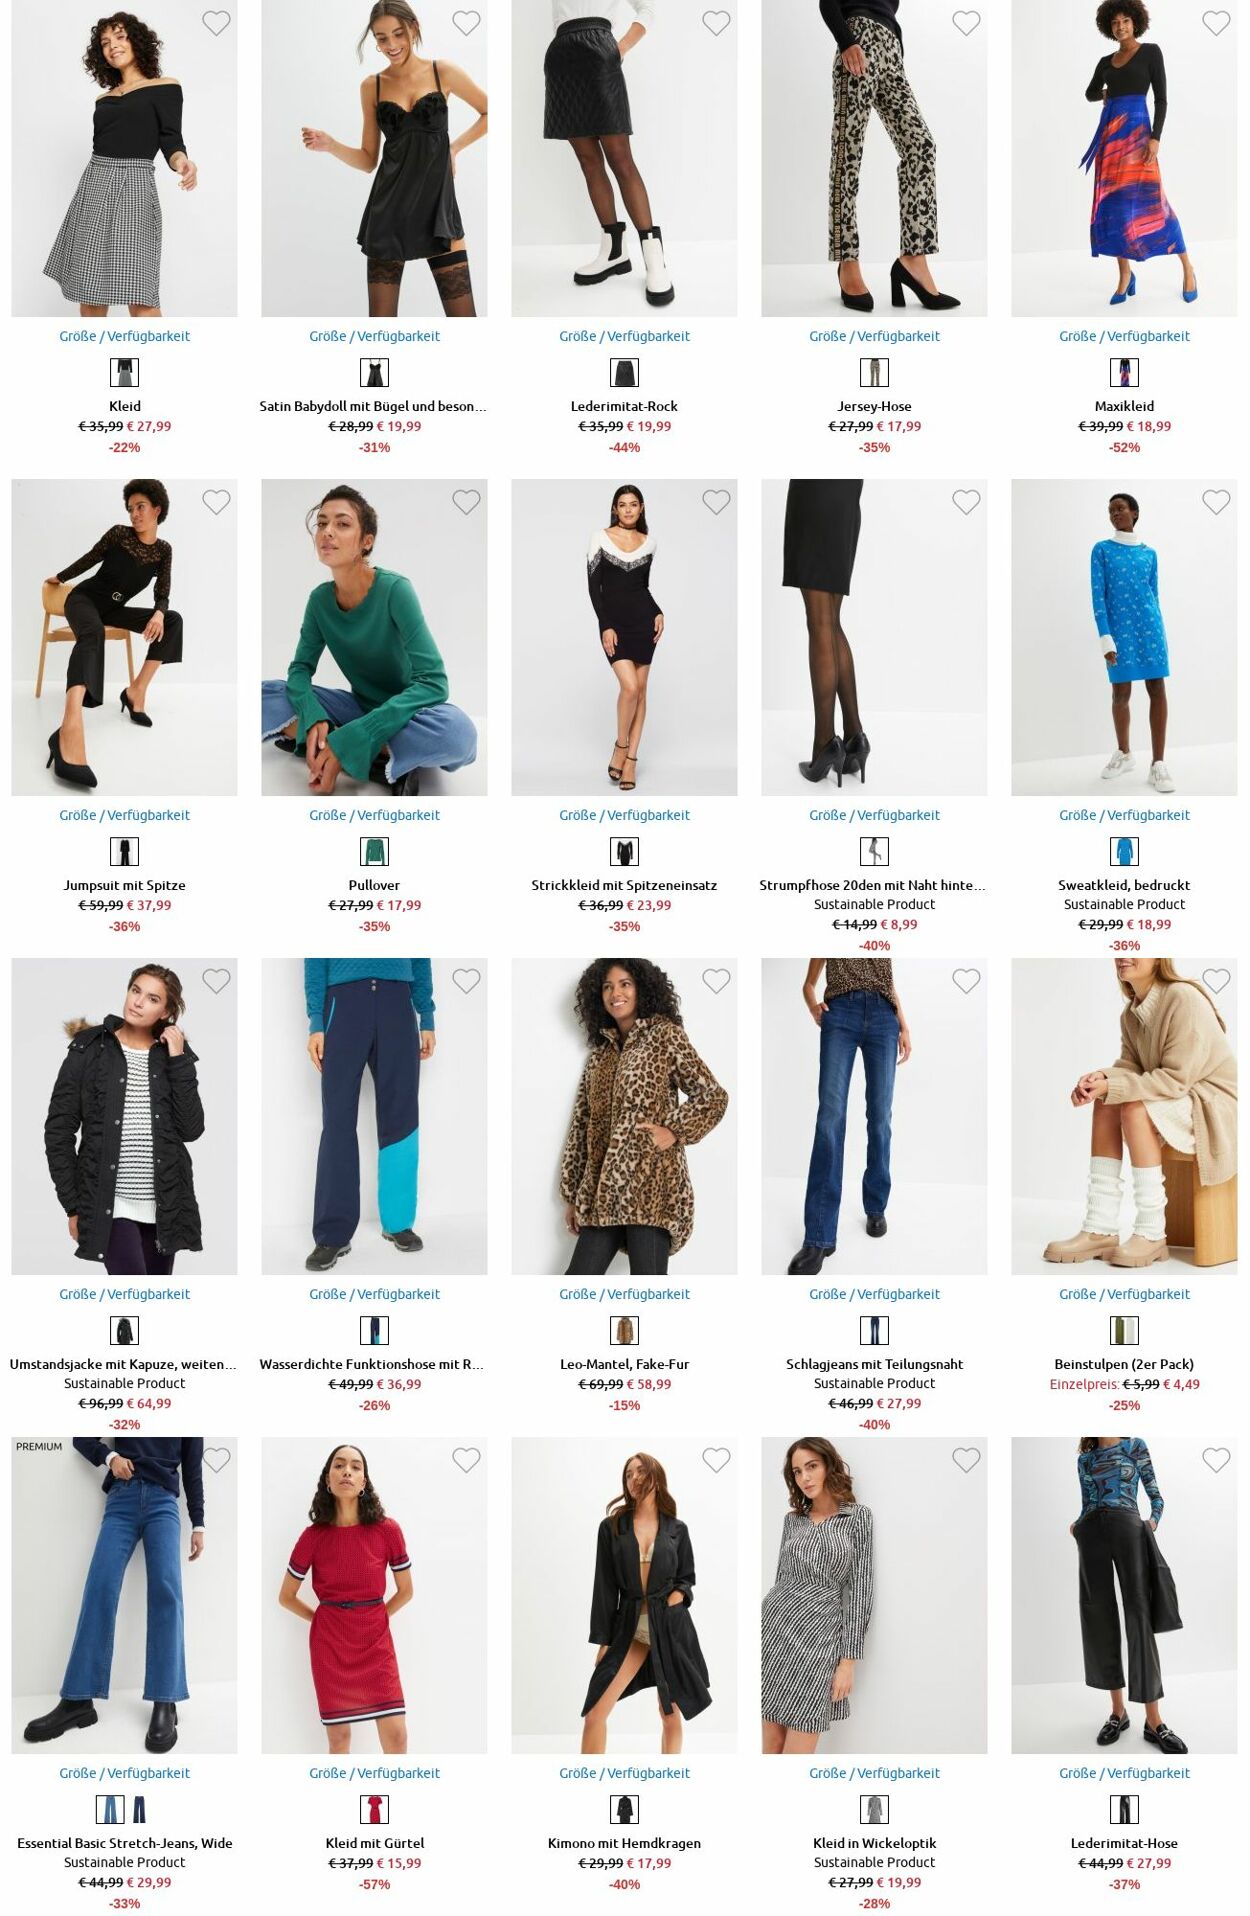The height and width of the screenshot is (1916, 1250).
Task: Click wishlist heart on Kimono mit Hemdkragen
Action: (x=716, y=1460)
